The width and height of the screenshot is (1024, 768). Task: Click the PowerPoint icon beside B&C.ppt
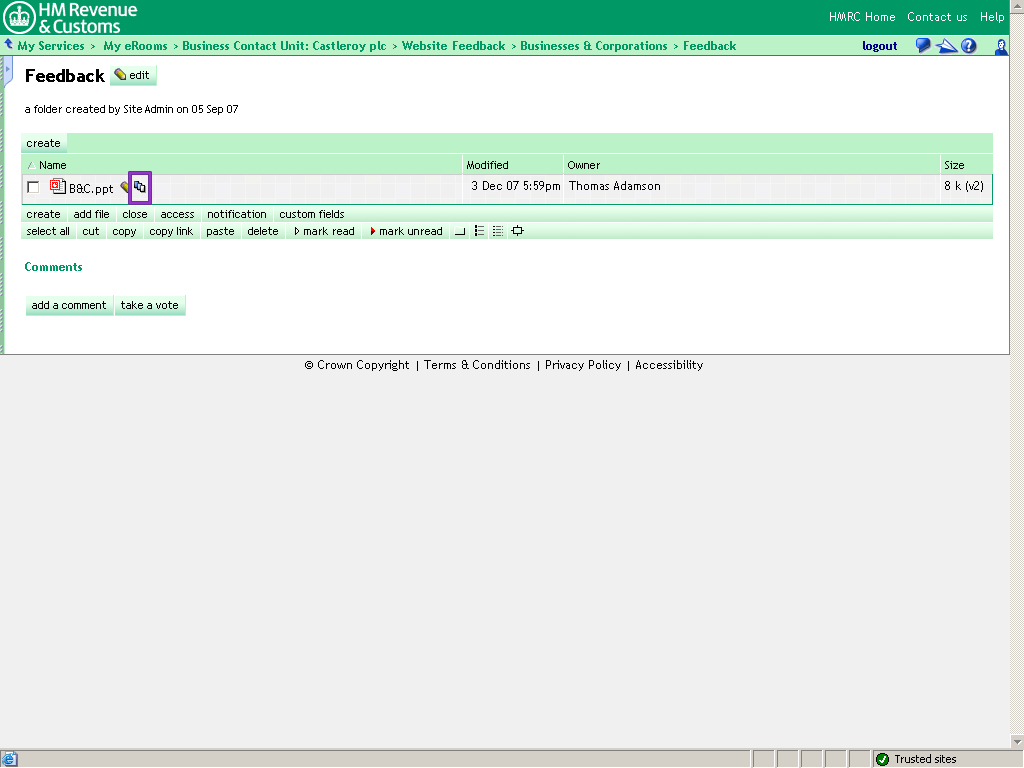pos(57,187)
